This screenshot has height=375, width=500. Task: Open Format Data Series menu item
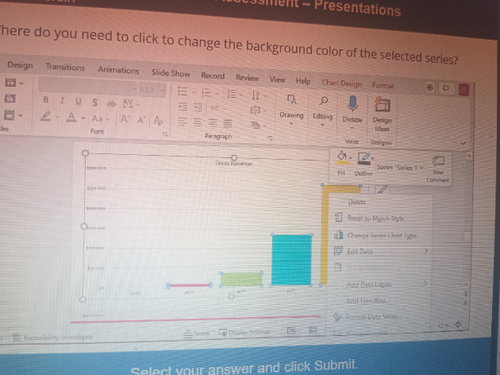click(x=372, y=317)
